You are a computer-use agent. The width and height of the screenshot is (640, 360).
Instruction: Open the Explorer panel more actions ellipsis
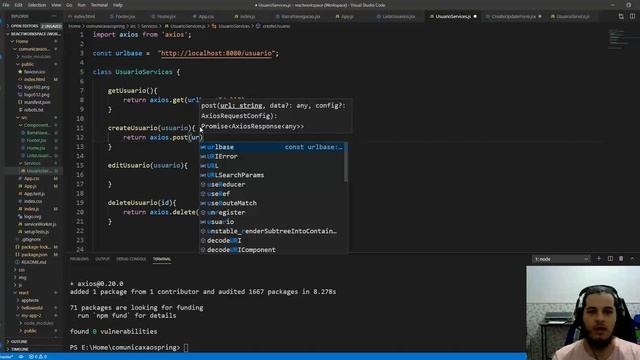tap(54, 16)
